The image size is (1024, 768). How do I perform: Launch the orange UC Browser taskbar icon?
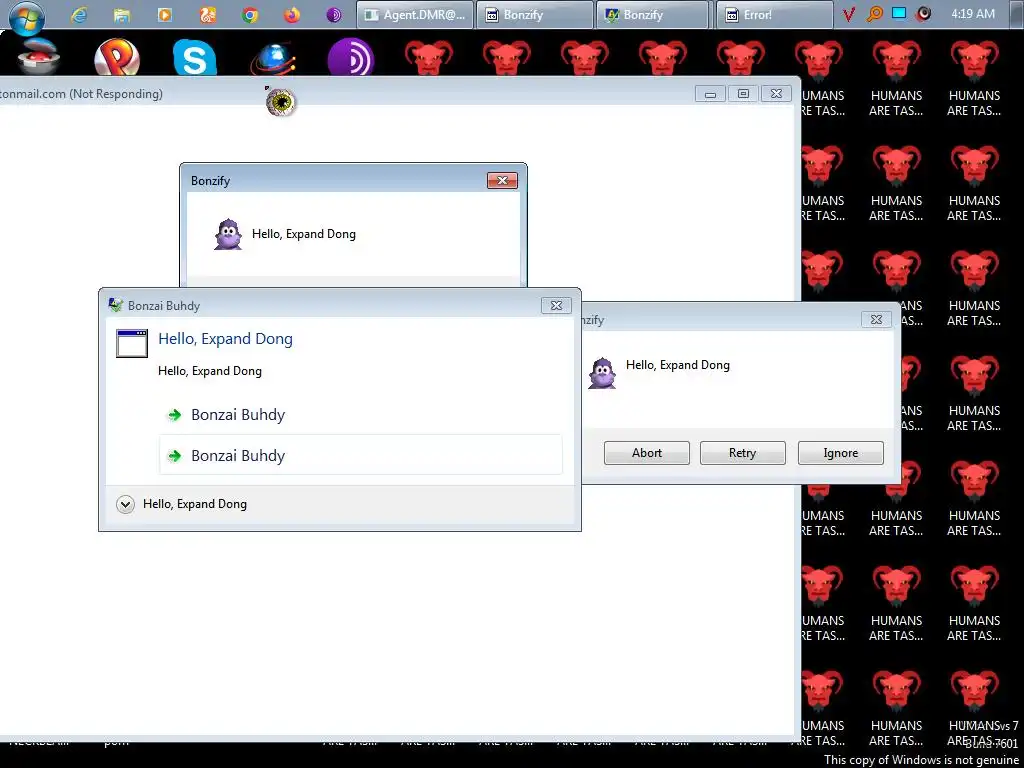(207, 15)
